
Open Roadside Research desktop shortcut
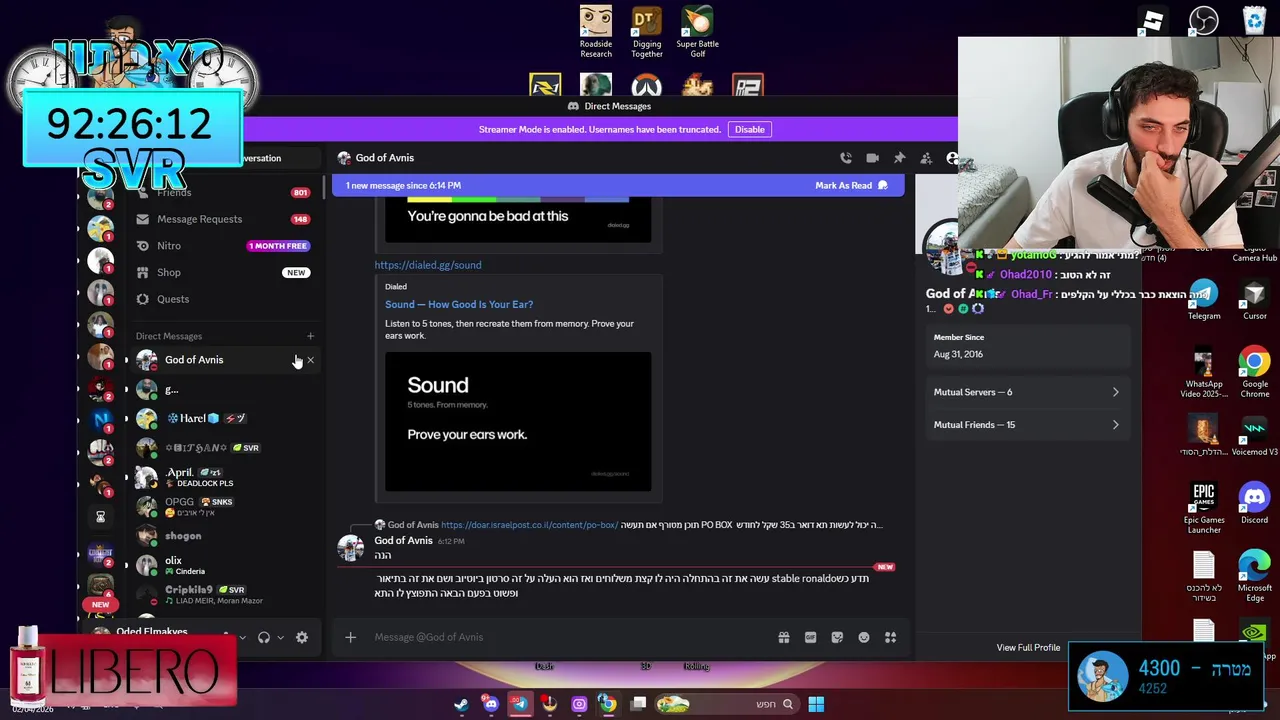596,32
